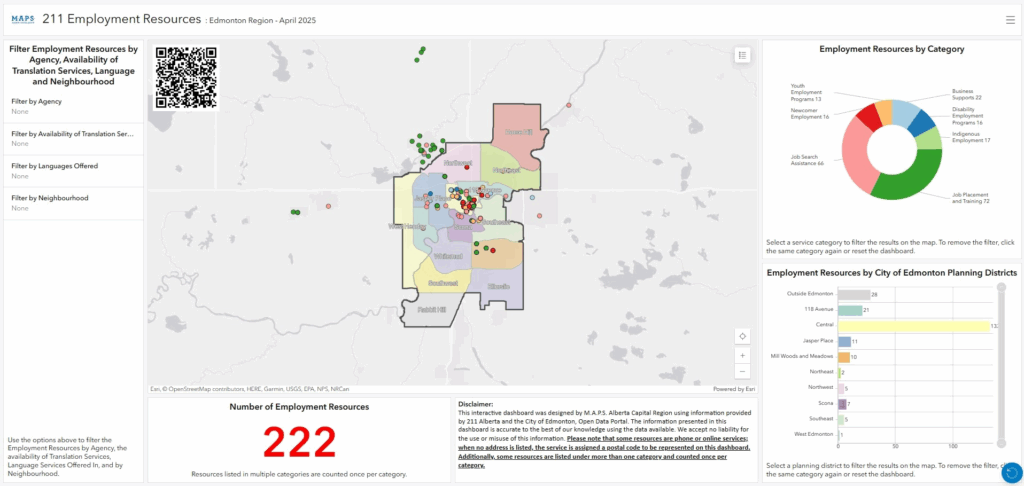The height and width of the screenshot is (486, 1024).
Task: Zoom in on the map
Action: [x=743, y=355]
